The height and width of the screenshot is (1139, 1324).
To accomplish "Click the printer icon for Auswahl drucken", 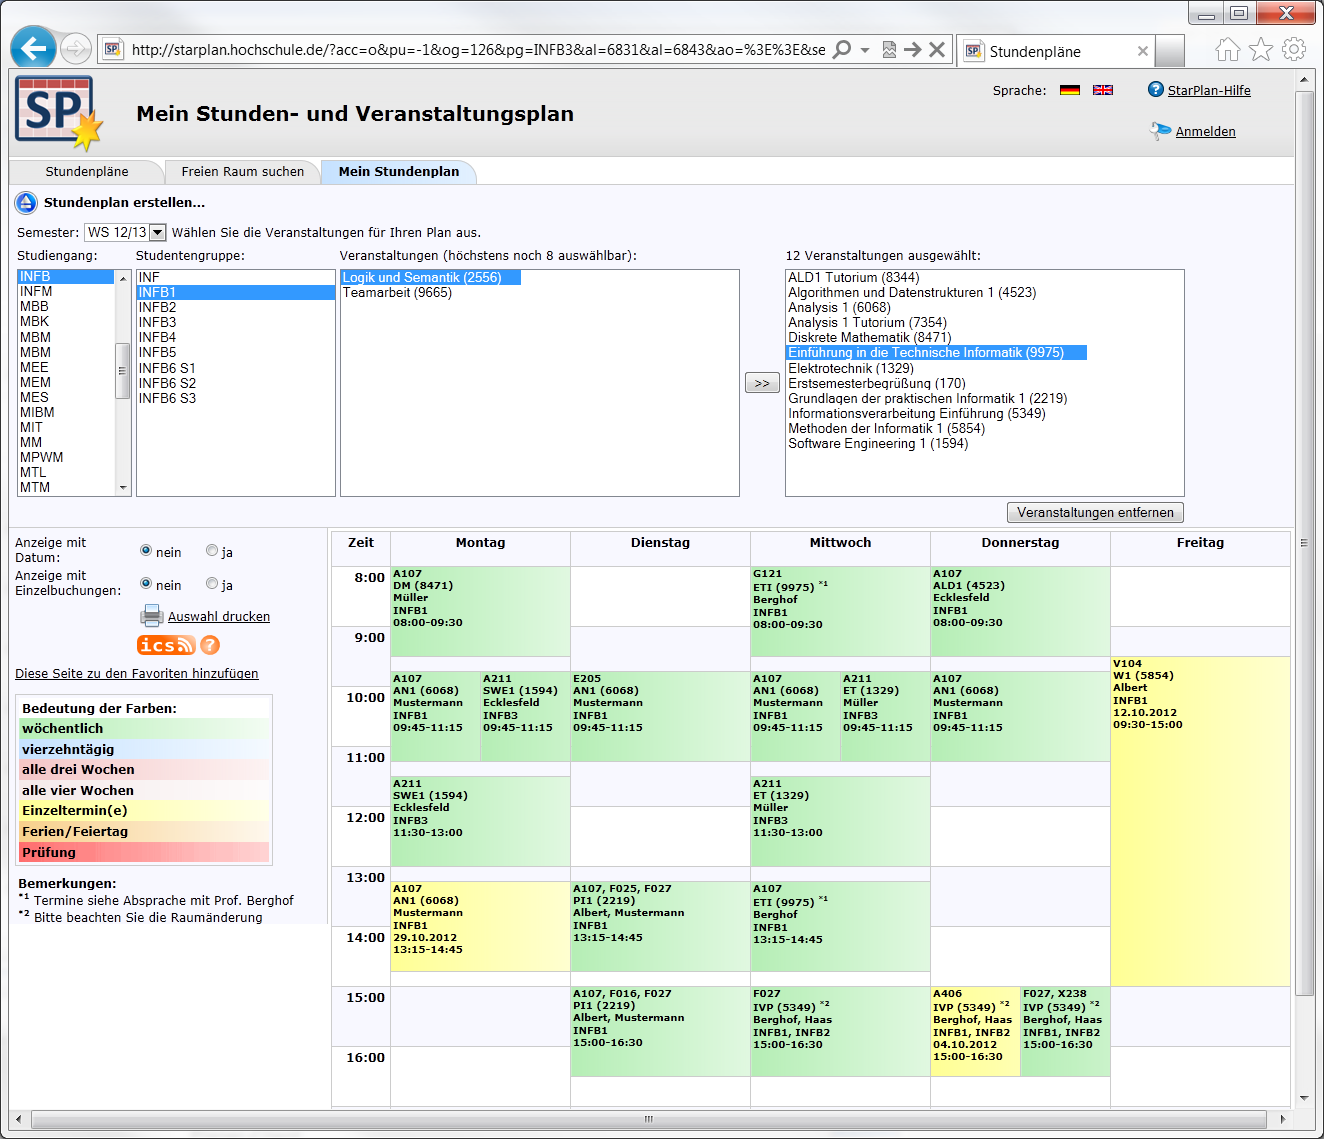I will pos(152,616).
